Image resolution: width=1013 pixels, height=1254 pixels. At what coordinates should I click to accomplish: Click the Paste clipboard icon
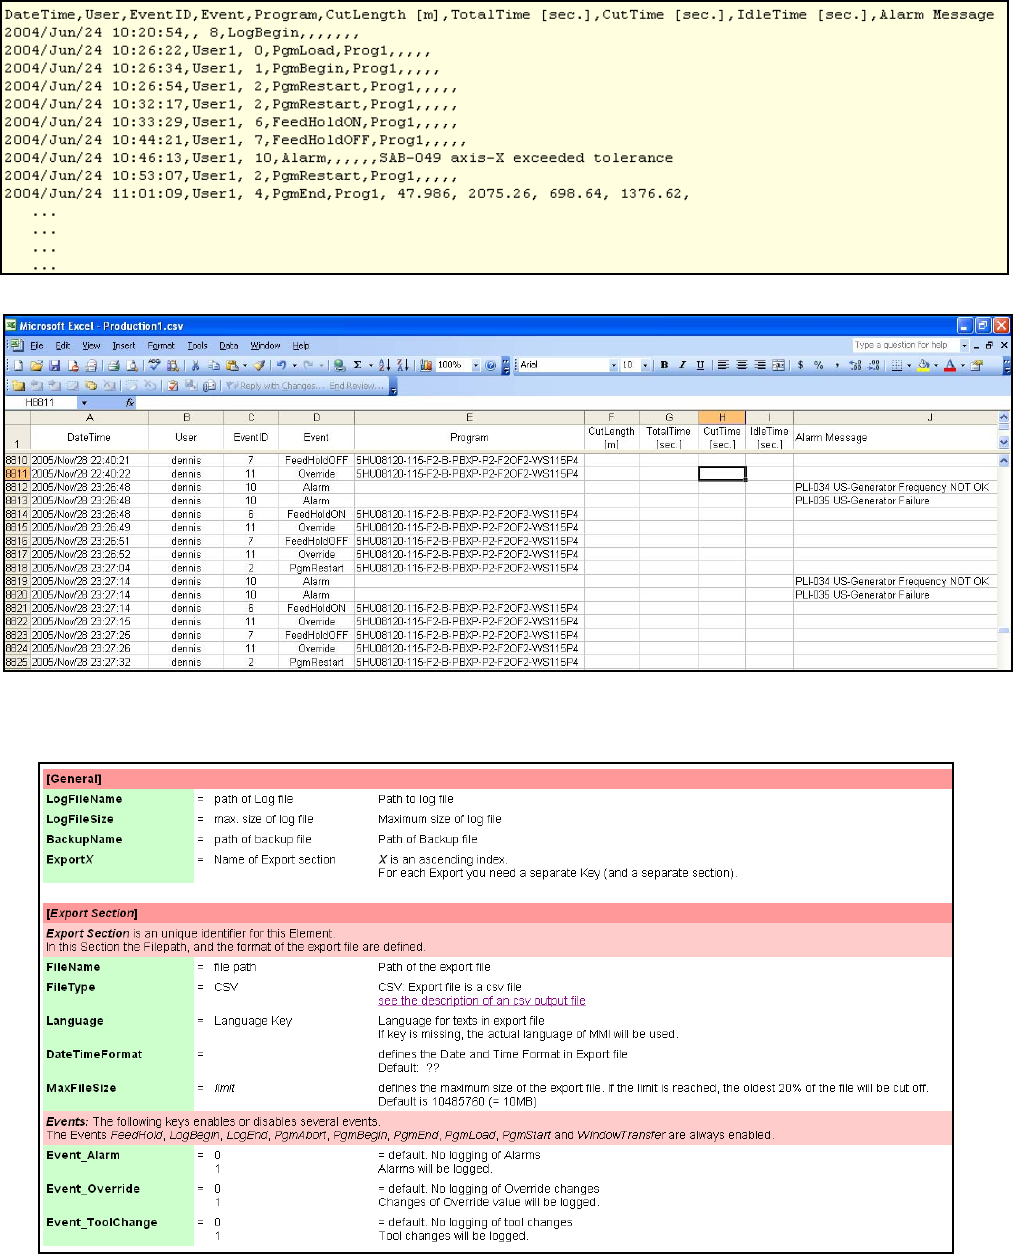[x=232, y=365]
